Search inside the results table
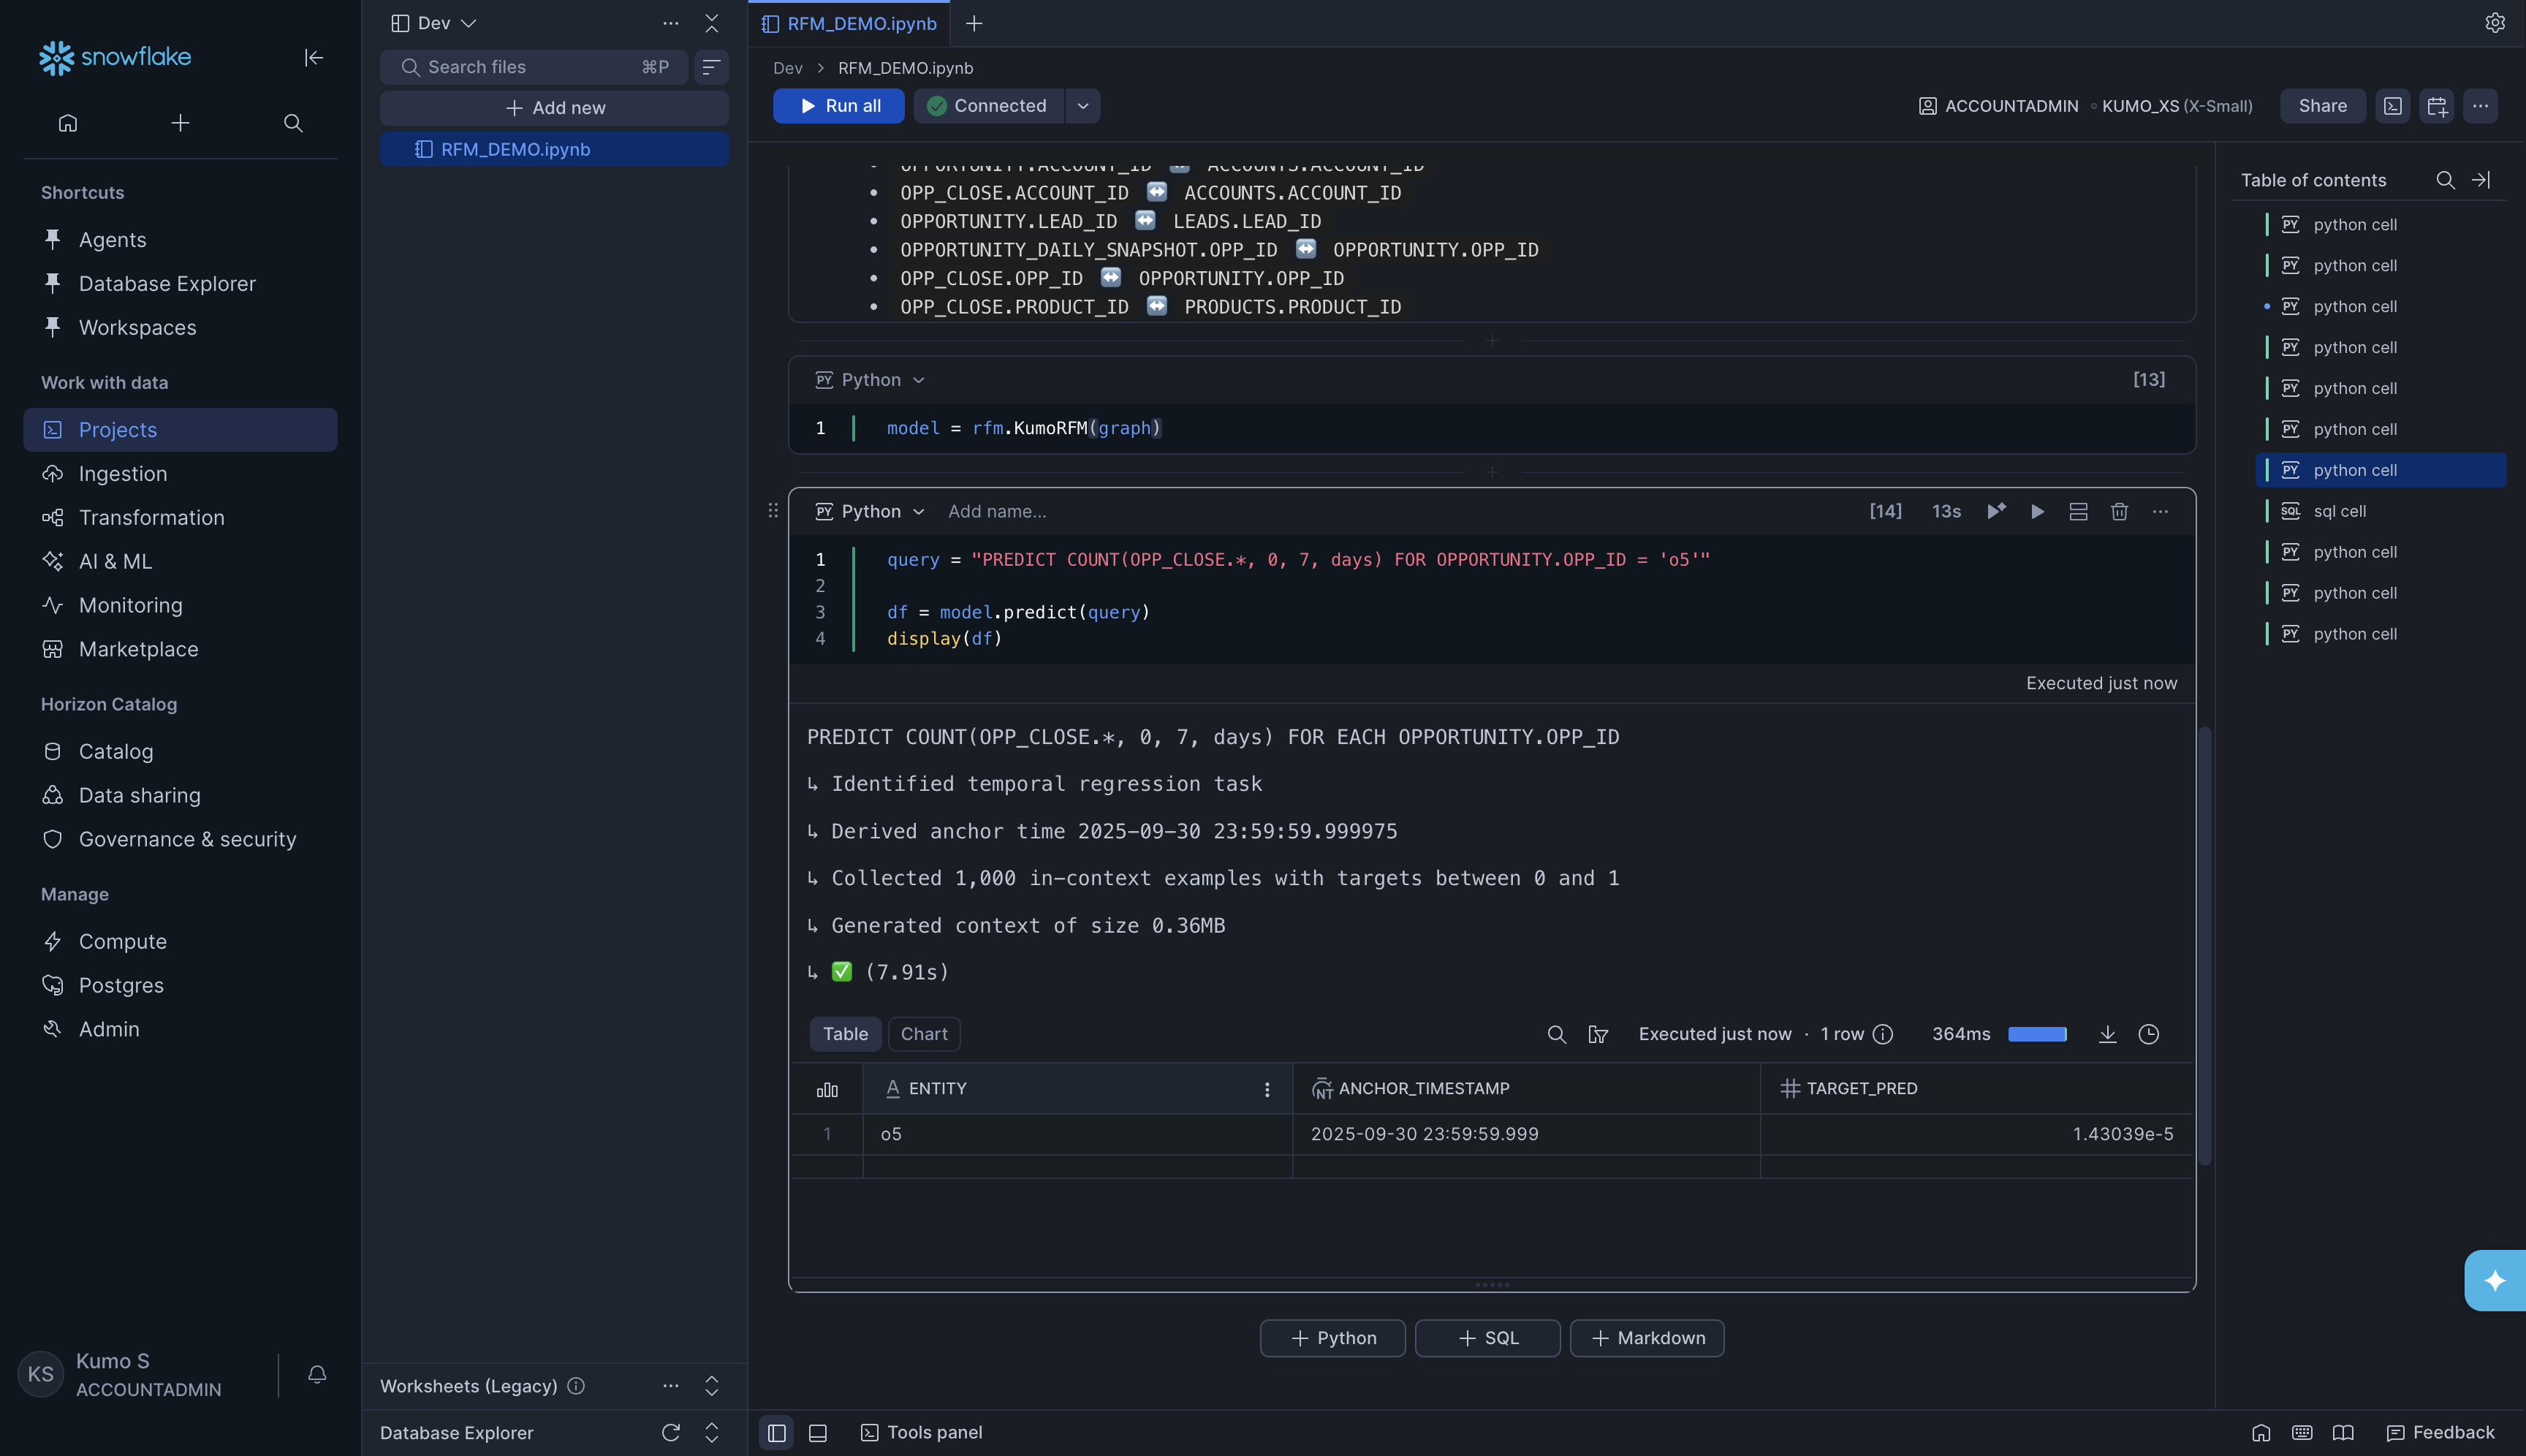Viewport: 2526px width, 1456px height. point(1556,1034)
